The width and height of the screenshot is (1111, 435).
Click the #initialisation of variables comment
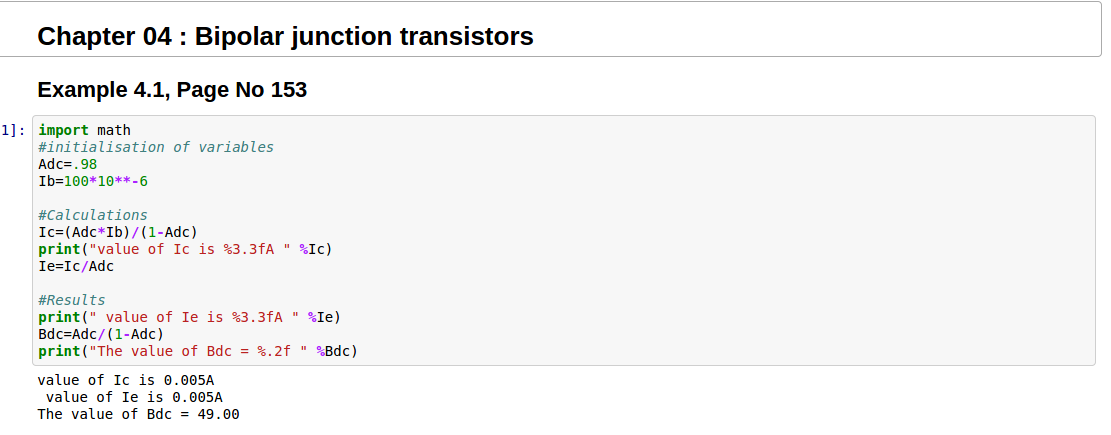pos(155,147)
